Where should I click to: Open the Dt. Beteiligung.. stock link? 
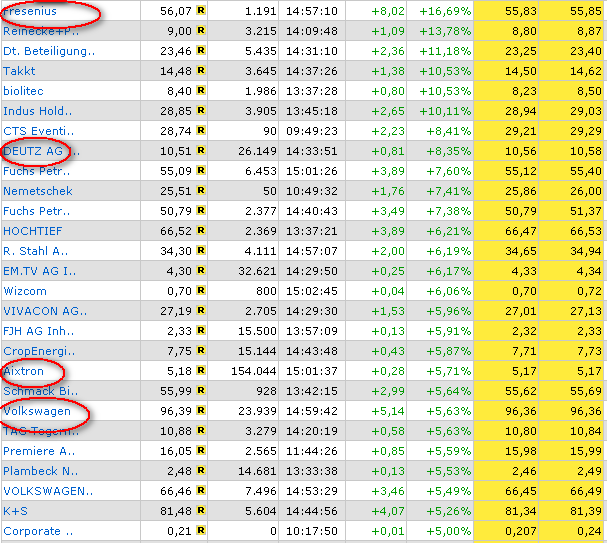pyautogui.click(x=49, y=51)
